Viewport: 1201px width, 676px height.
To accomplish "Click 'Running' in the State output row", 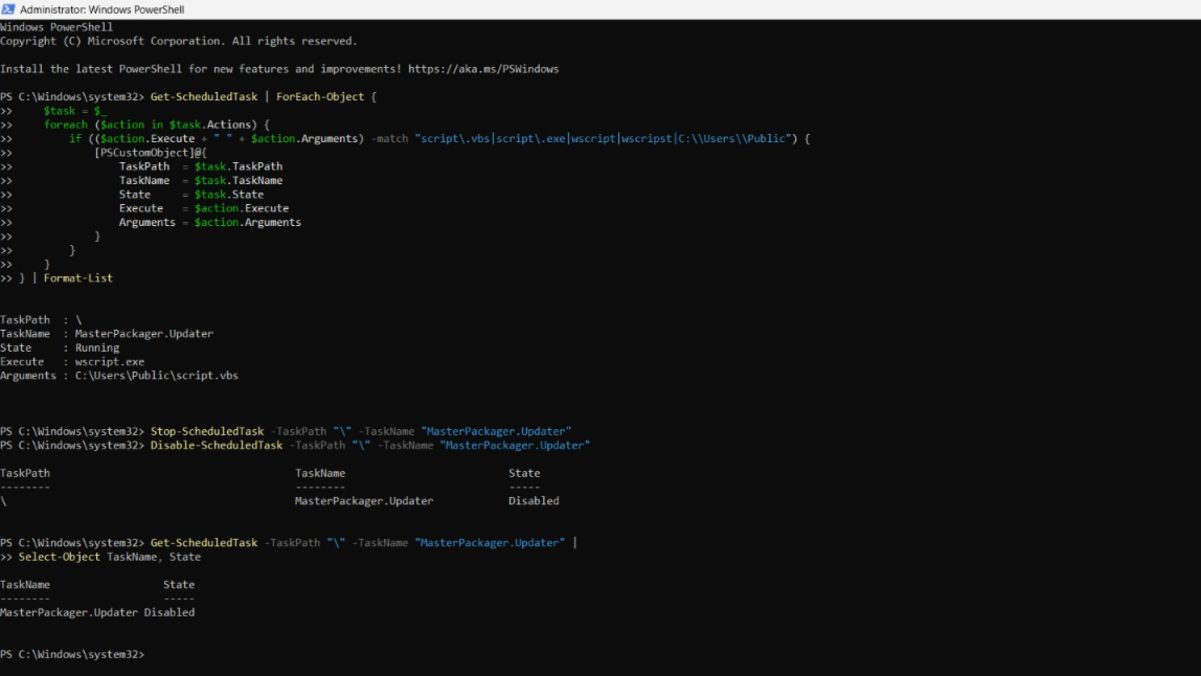I will [x=97, y=348].
